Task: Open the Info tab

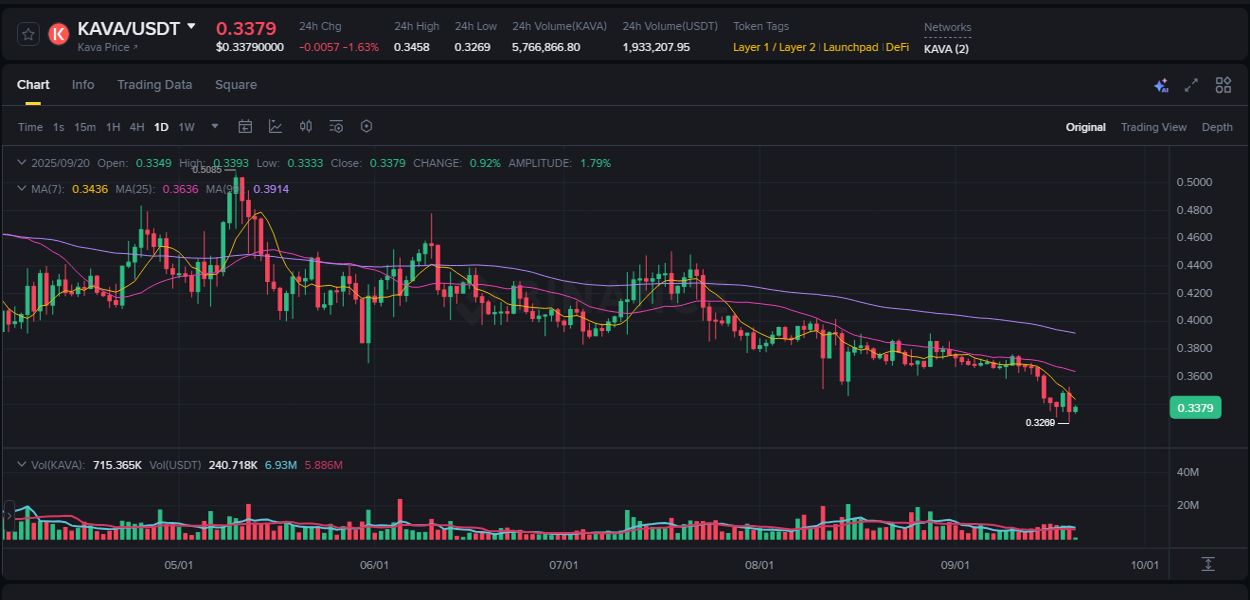Action: pos(83,85)
